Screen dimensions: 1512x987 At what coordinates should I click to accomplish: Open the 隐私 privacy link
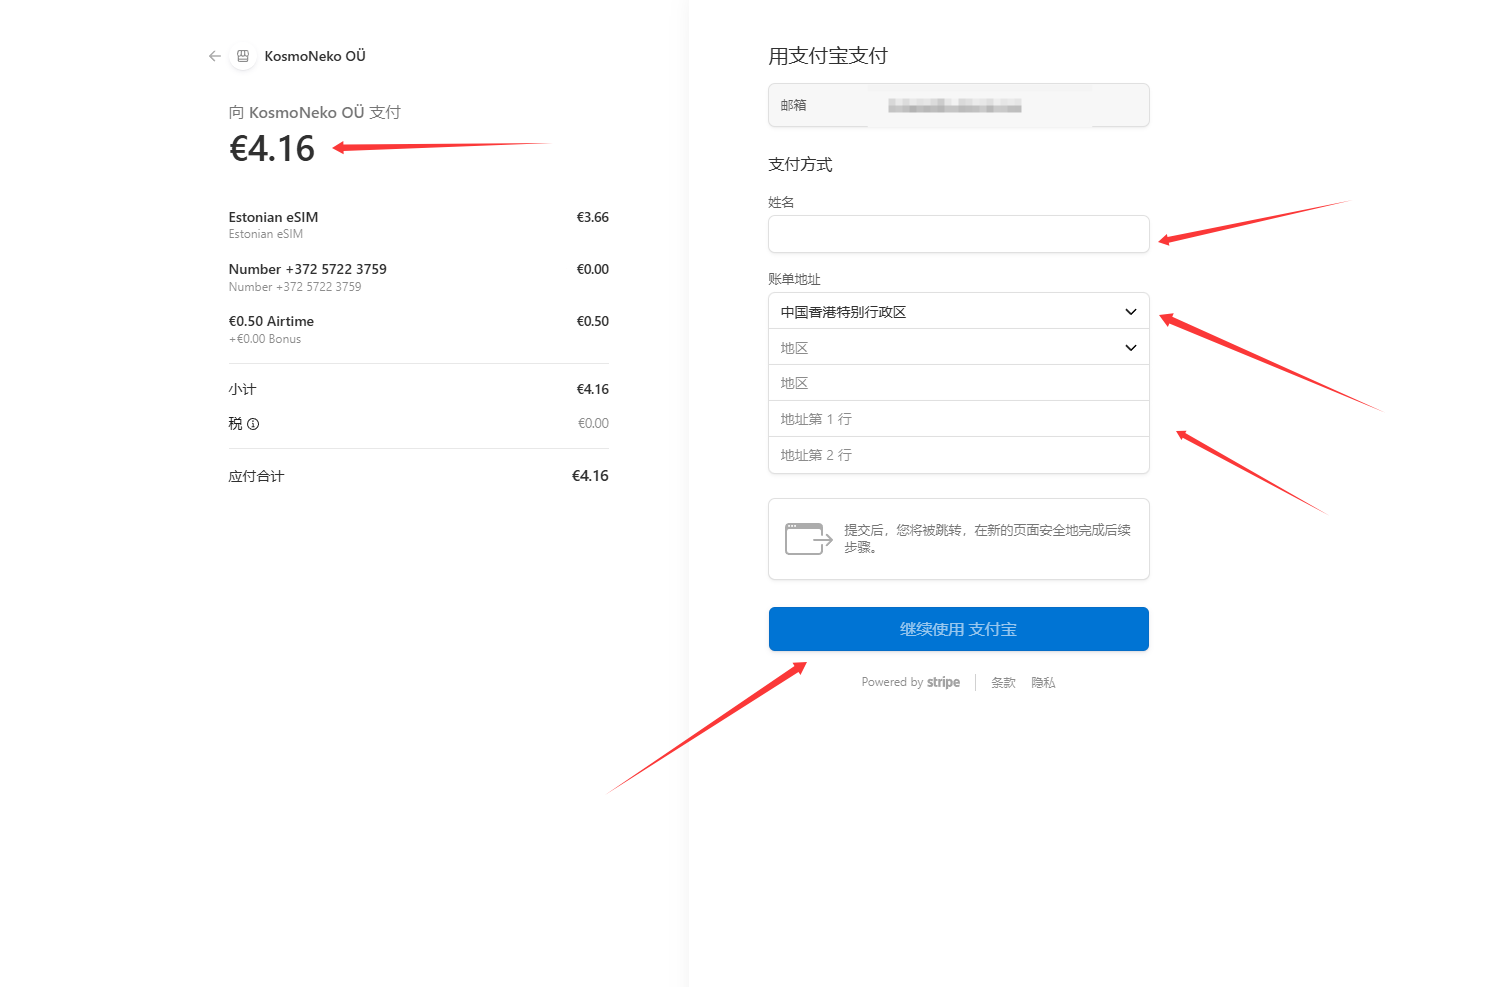(1043, 683)
